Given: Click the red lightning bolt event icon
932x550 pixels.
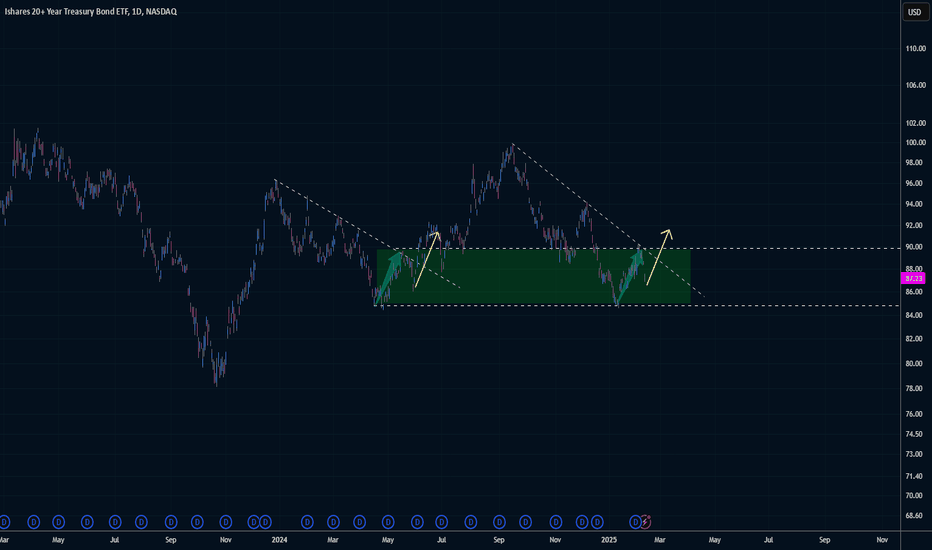Looking at the screenshot, I should click(646, 522).
